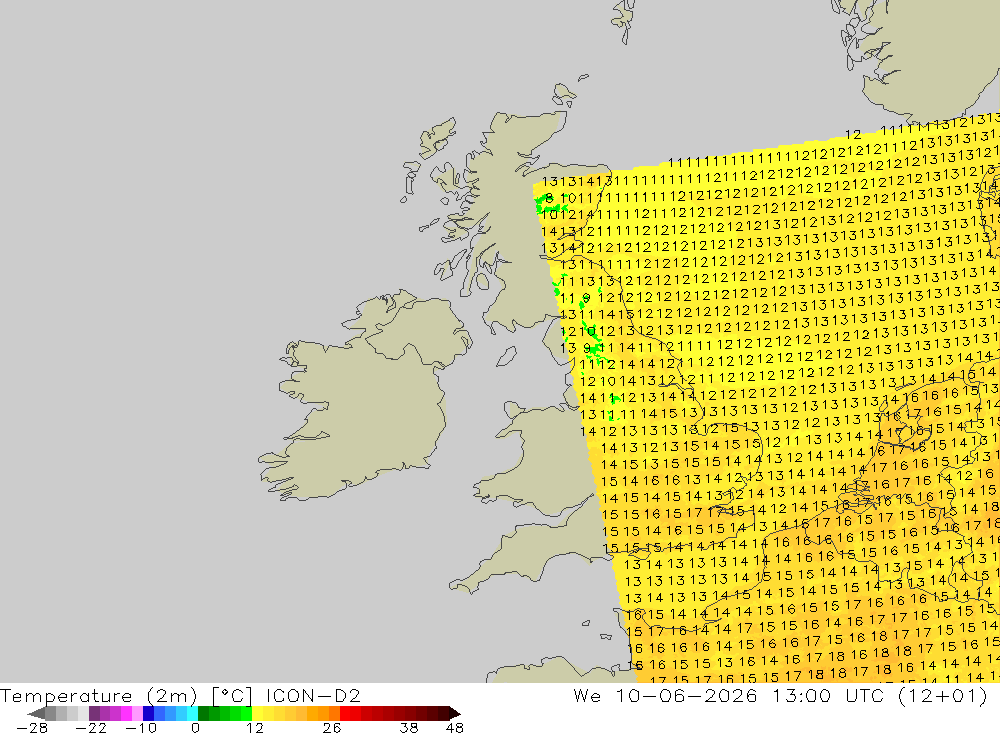Click the cyan swatch left of green
This screenshot has height=733, width=1000.
coord(193,714)
